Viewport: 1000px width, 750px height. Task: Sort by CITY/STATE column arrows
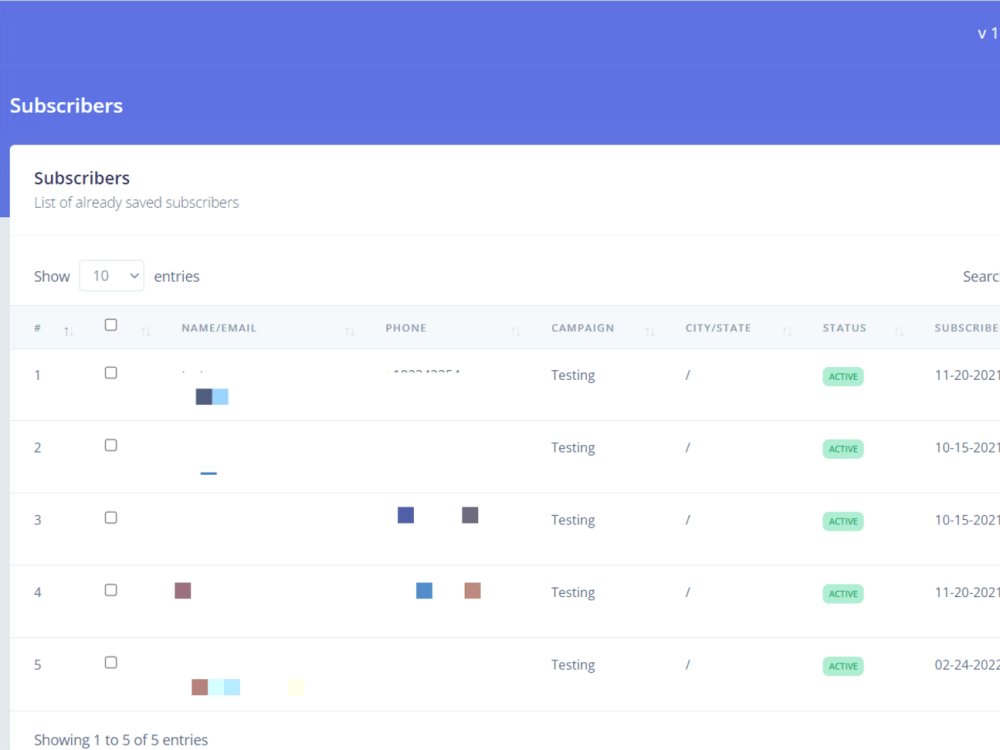pyautogui.click(x=787, y=331)
